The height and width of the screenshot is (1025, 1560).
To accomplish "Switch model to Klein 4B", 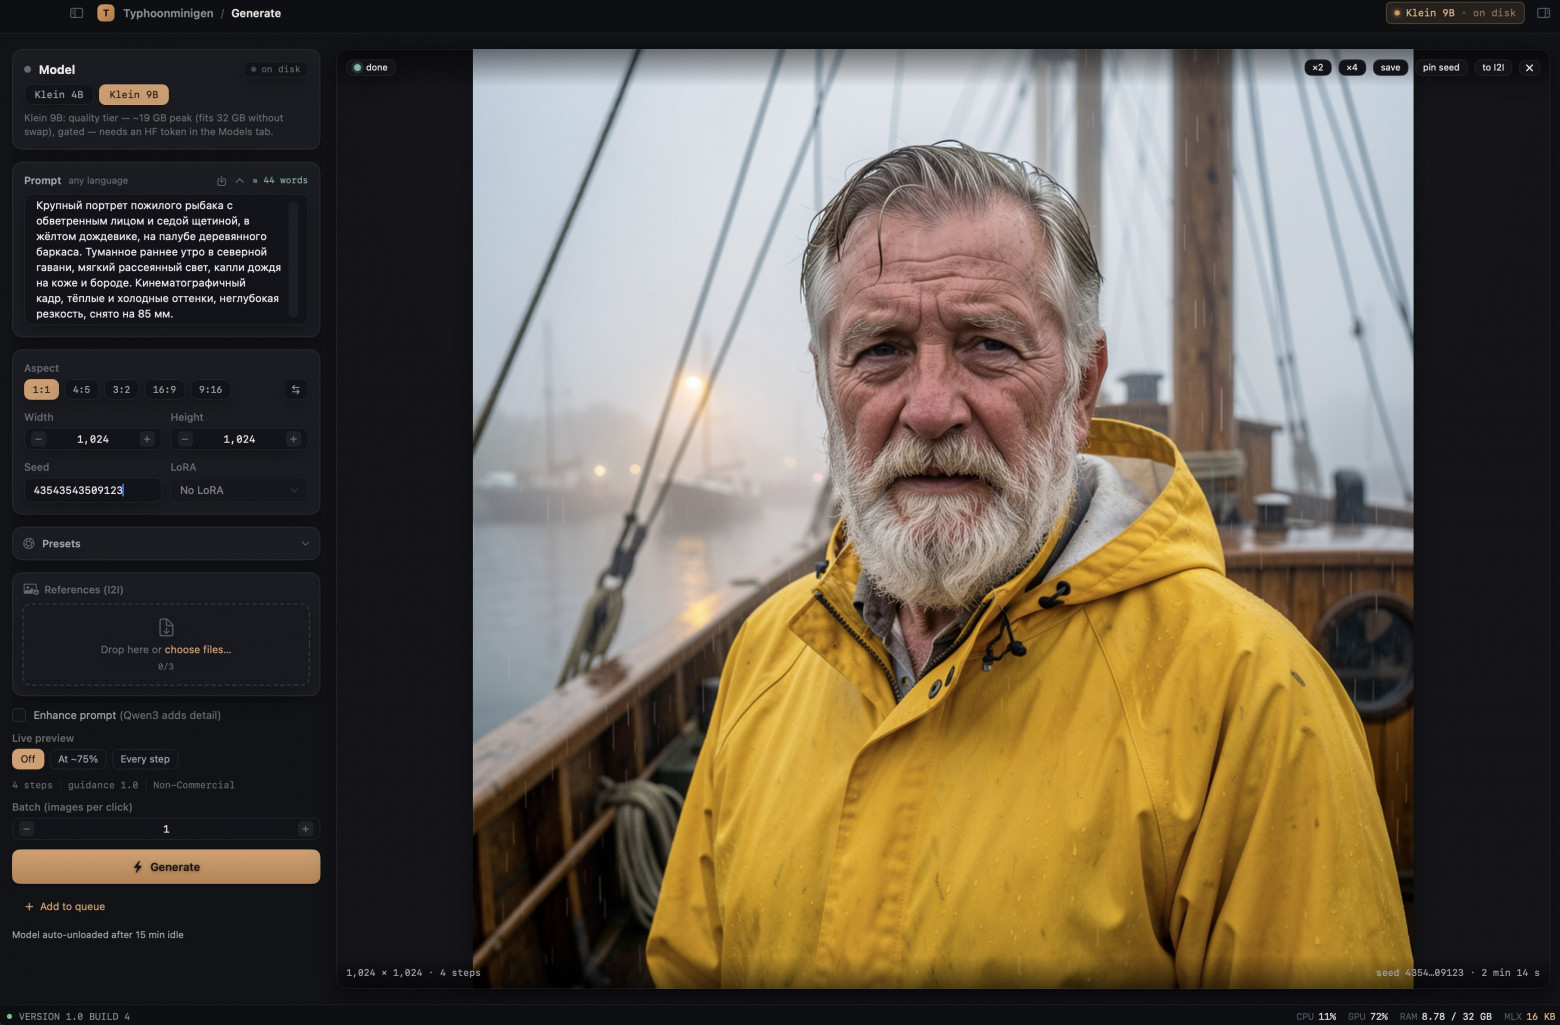I will click(59, 95).
